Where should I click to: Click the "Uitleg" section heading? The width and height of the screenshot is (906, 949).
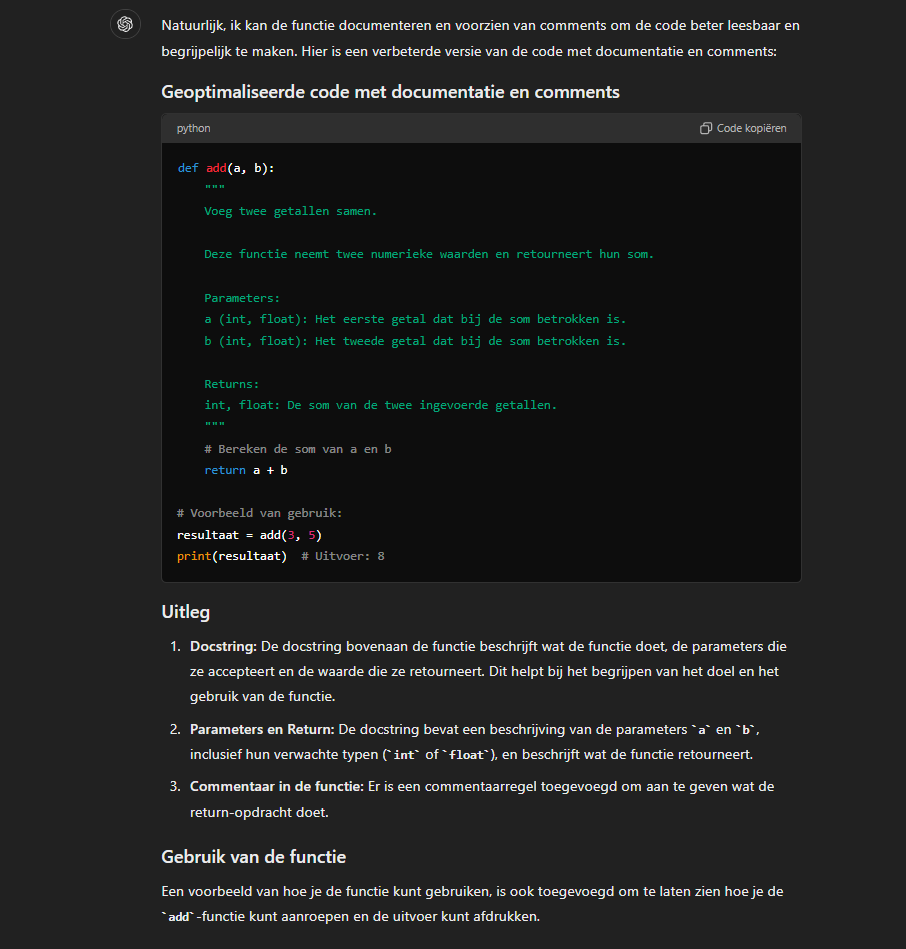(x=185, y=612)
